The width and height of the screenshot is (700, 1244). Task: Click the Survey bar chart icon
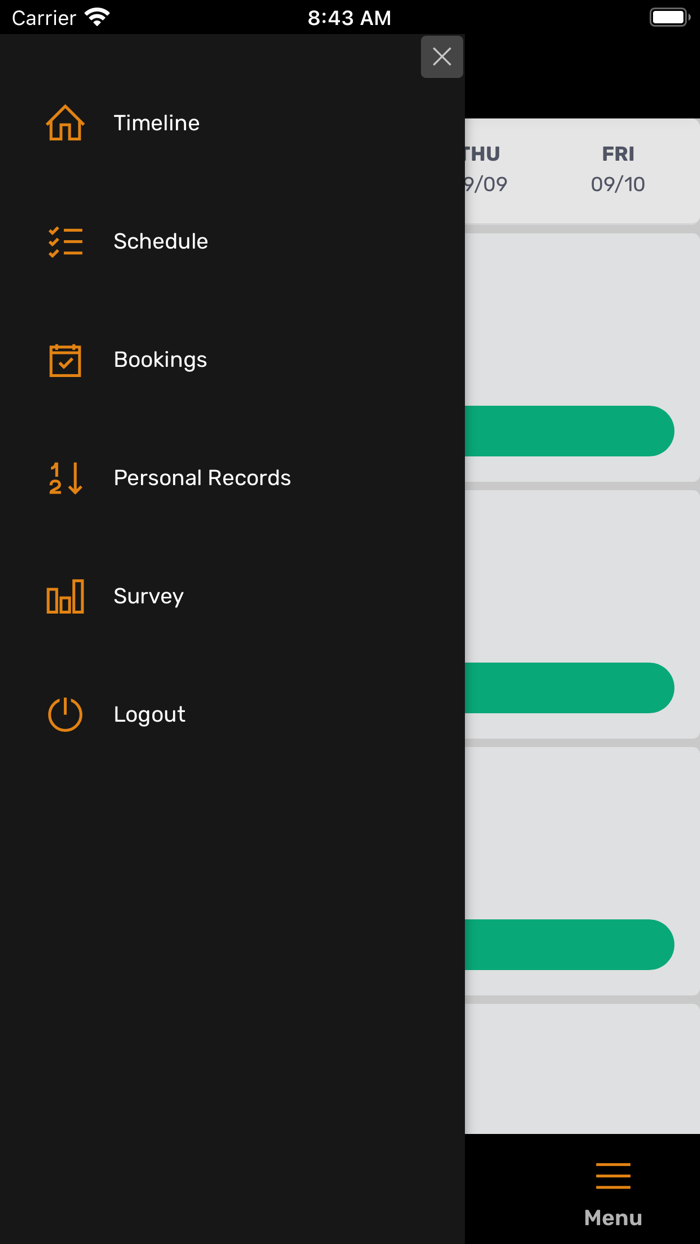point(65,597)
